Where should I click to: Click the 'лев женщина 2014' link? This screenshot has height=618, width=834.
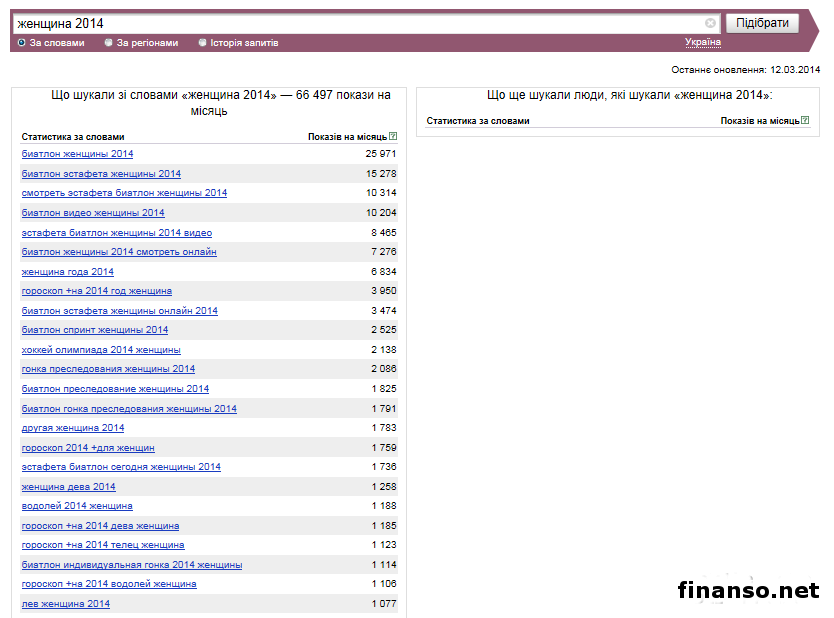click(x=66, y=604)
